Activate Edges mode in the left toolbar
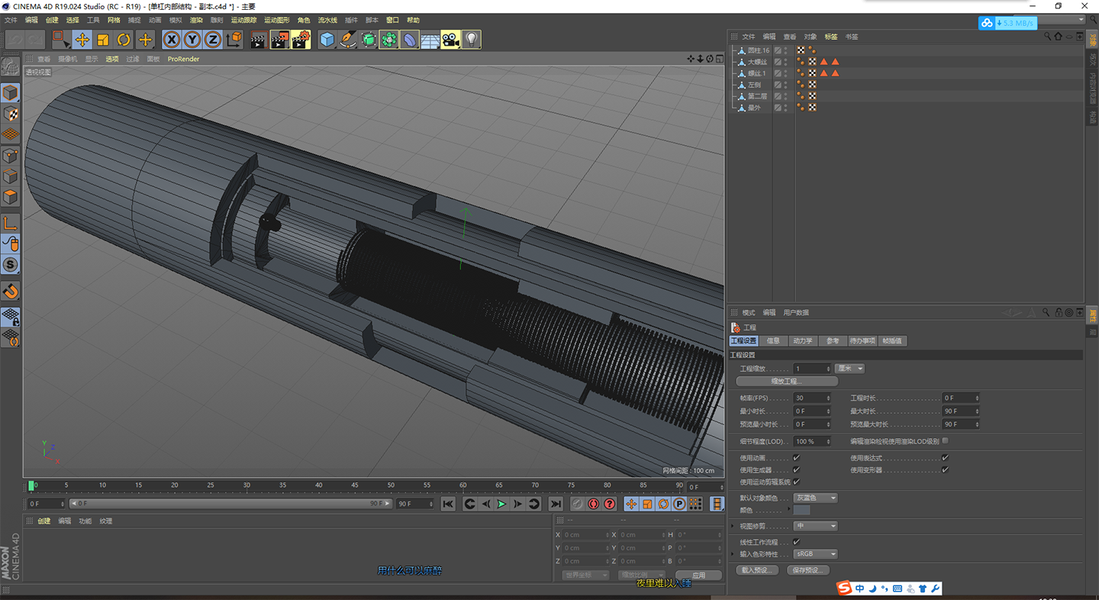1099x600 pixels. 11,176
